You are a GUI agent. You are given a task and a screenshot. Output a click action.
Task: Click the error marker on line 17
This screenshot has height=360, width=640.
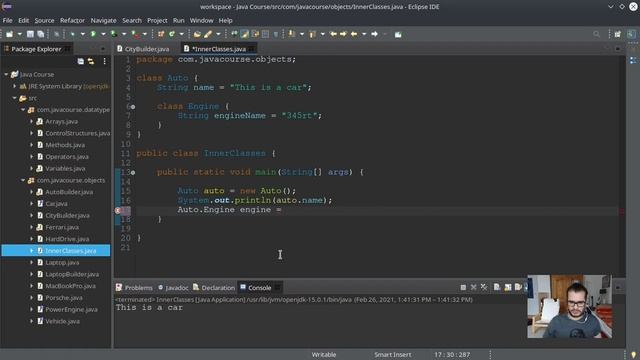[x=118, y=210]
